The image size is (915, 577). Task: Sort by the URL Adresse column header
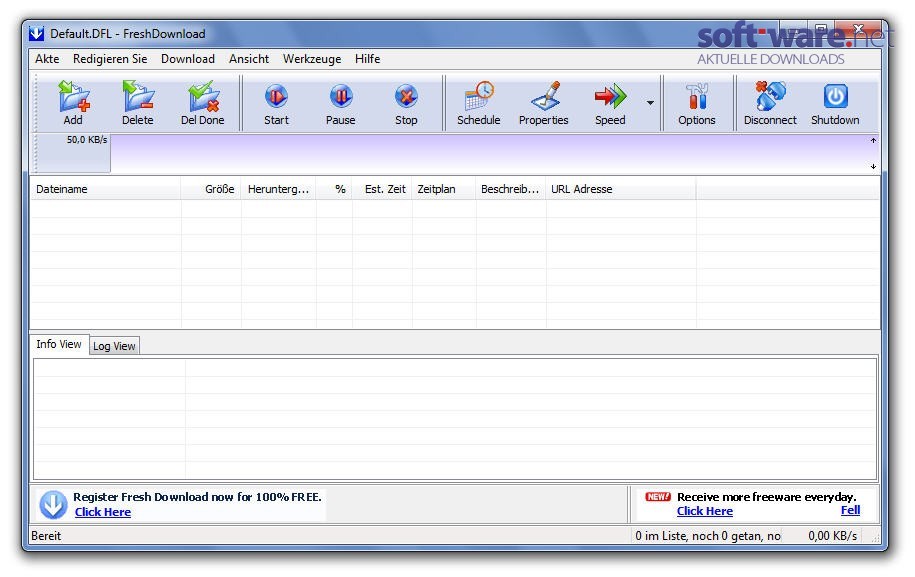[x=621, y=189]
